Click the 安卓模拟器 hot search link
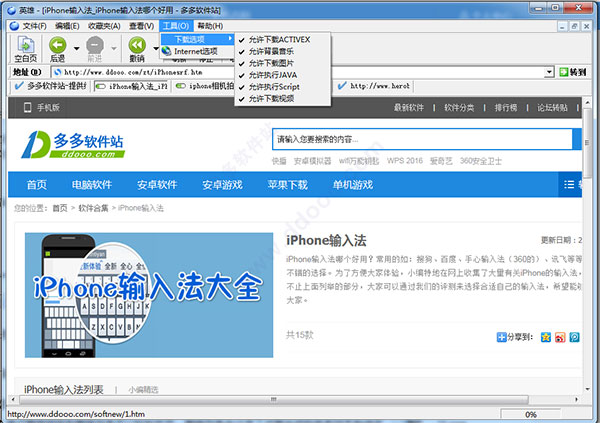Viewport: 600px width, 423px height. (x=312, y=161)
